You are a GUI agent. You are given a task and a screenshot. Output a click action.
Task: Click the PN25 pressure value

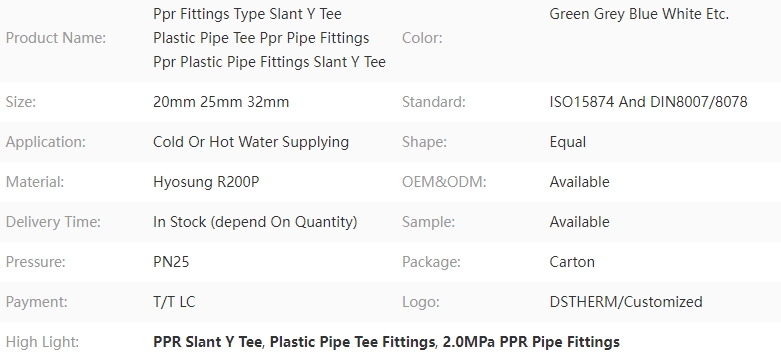(x=171, y=262)
